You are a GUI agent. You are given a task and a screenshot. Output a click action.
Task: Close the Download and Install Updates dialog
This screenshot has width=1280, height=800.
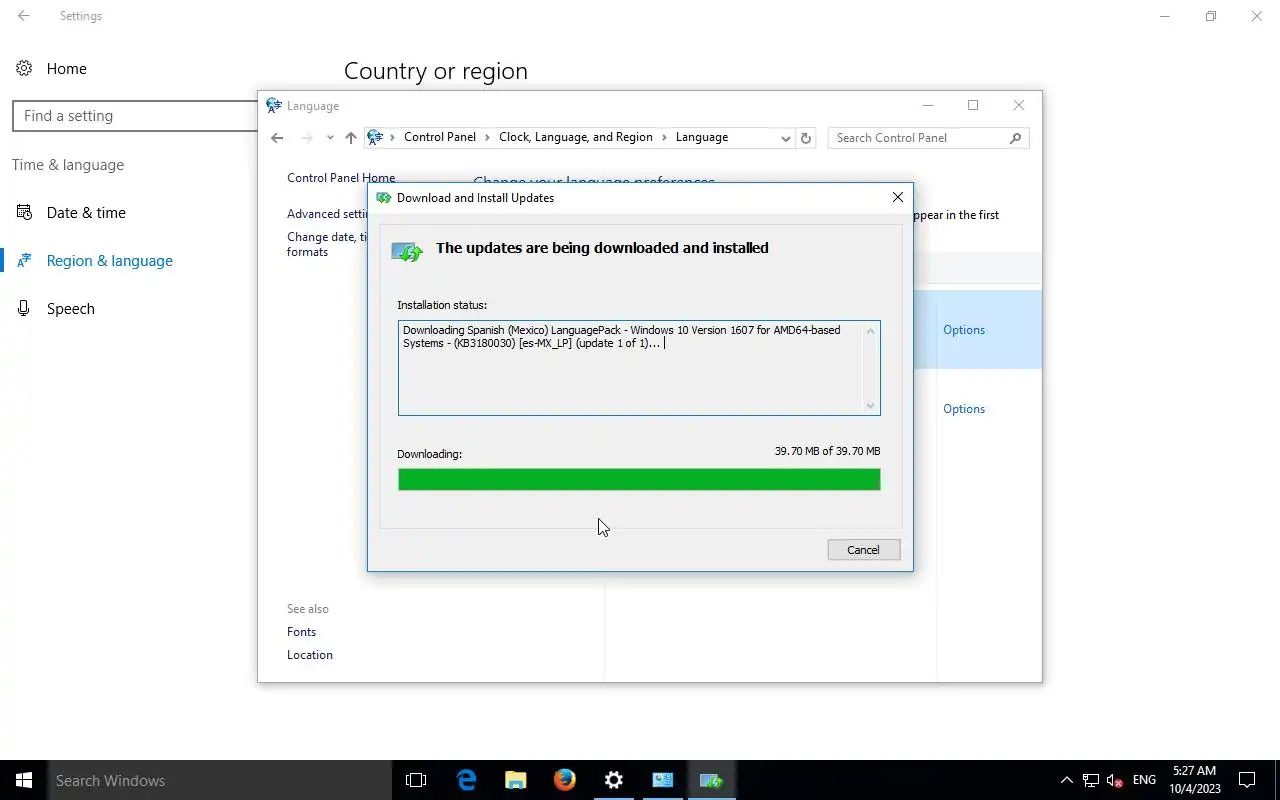point(898,197)
